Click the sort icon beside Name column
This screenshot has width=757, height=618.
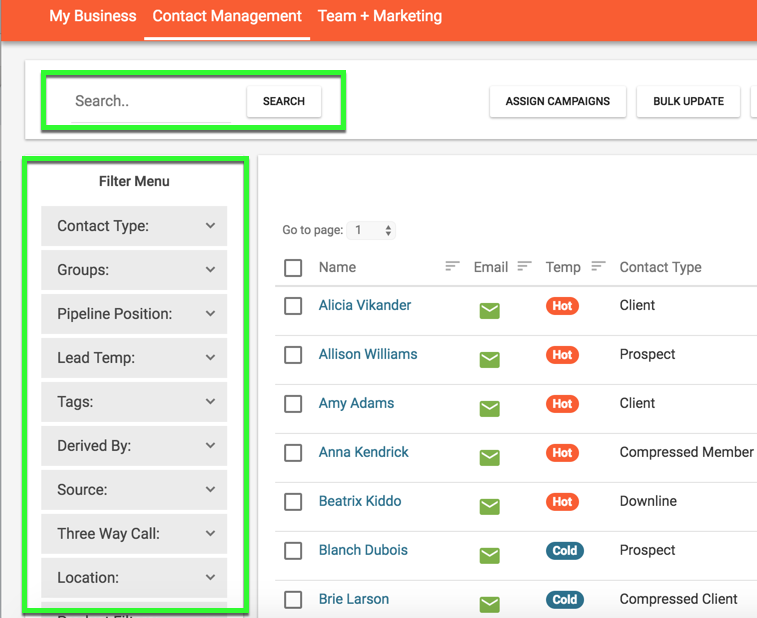[x=452, y=267]
